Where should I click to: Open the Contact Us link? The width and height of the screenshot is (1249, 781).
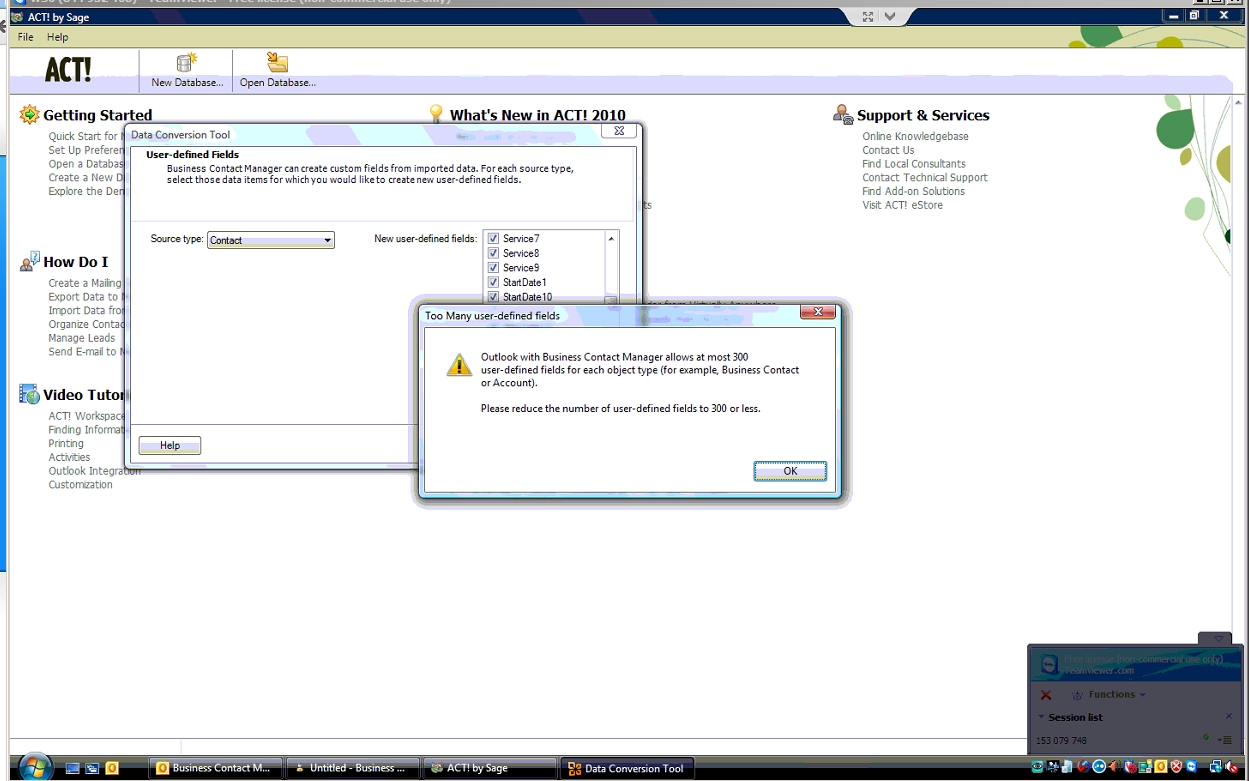(x=888, y=150)
